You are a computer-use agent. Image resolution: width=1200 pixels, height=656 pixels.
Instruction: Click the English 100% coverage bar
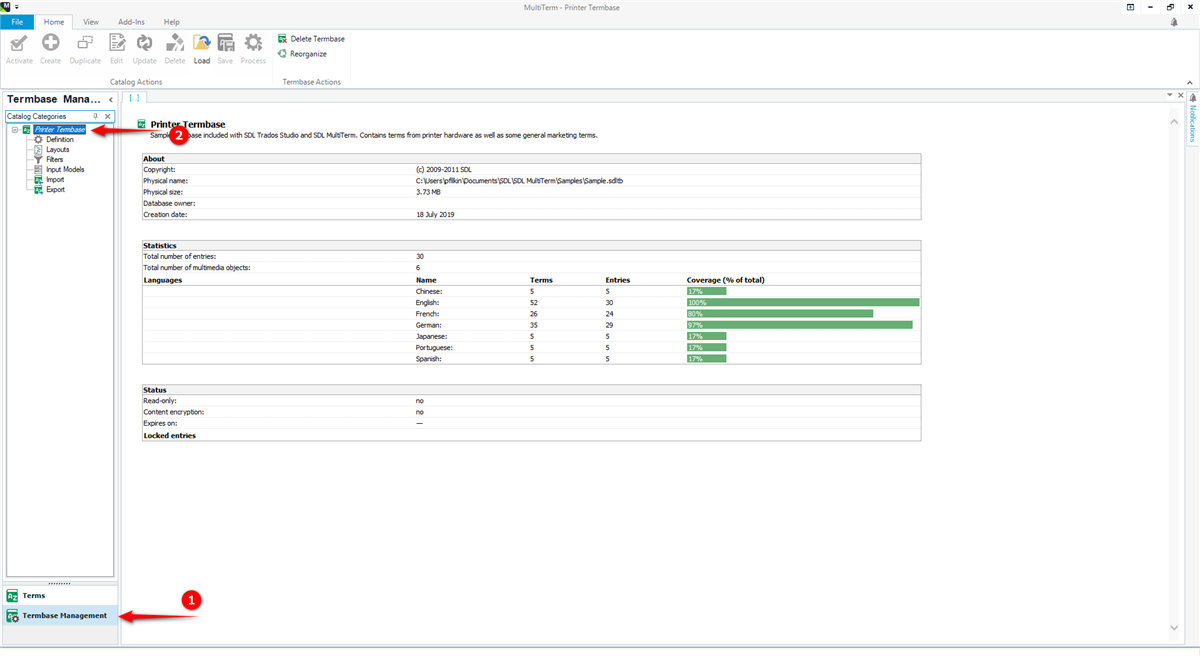point(803,301)
